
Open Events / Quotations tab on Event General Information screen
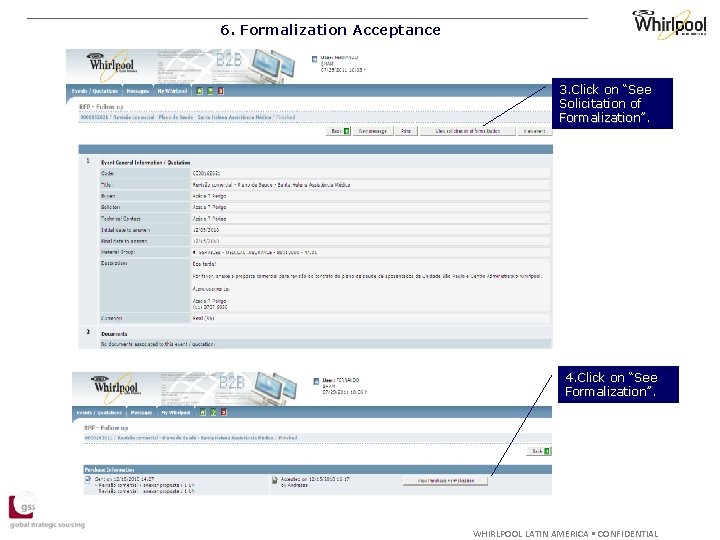(94, 91)
